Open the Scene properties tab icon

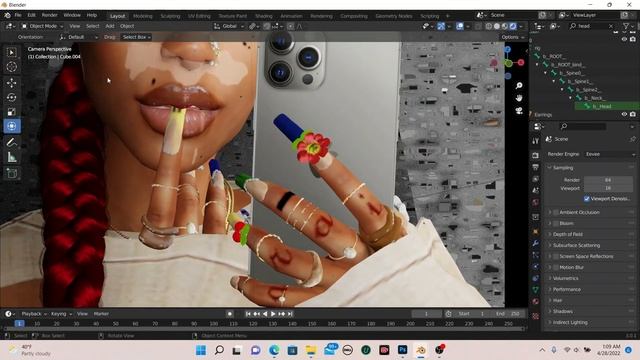pyautogui.click(x=536, y=191)
